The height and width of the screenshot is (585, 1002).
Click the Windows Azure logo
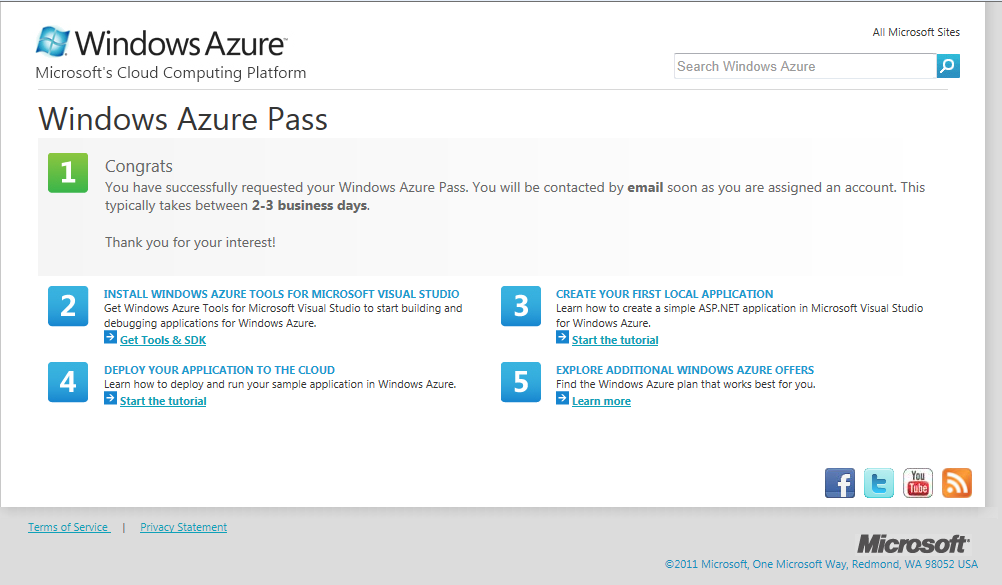coord(161,42)
